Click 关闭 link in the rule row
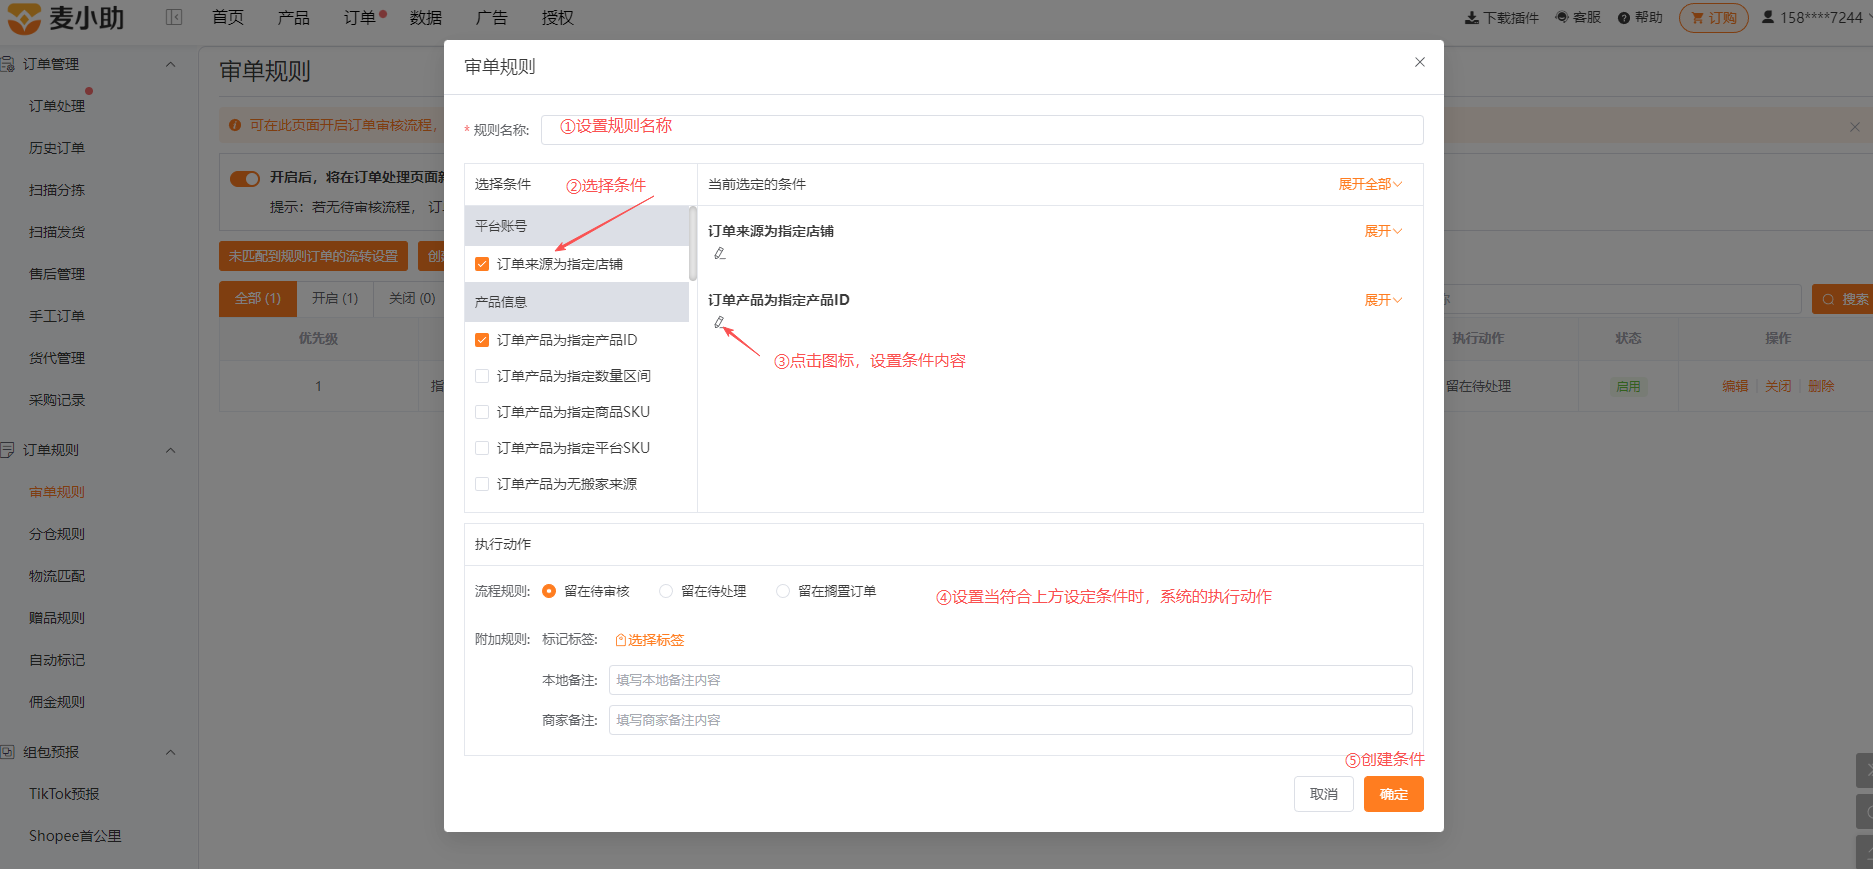The width and height of the screenshot is (1873, 869). 1778,386
